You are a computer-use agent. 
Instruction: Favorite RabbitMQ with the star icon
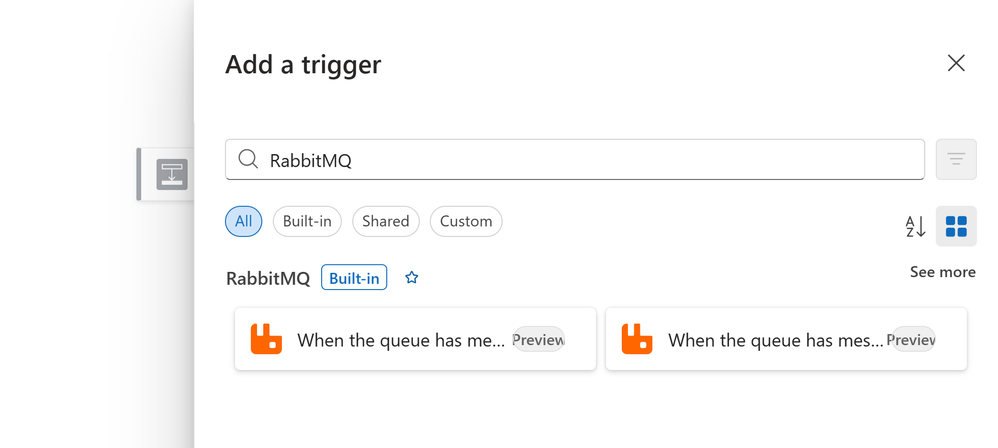[x=411, y=278]
